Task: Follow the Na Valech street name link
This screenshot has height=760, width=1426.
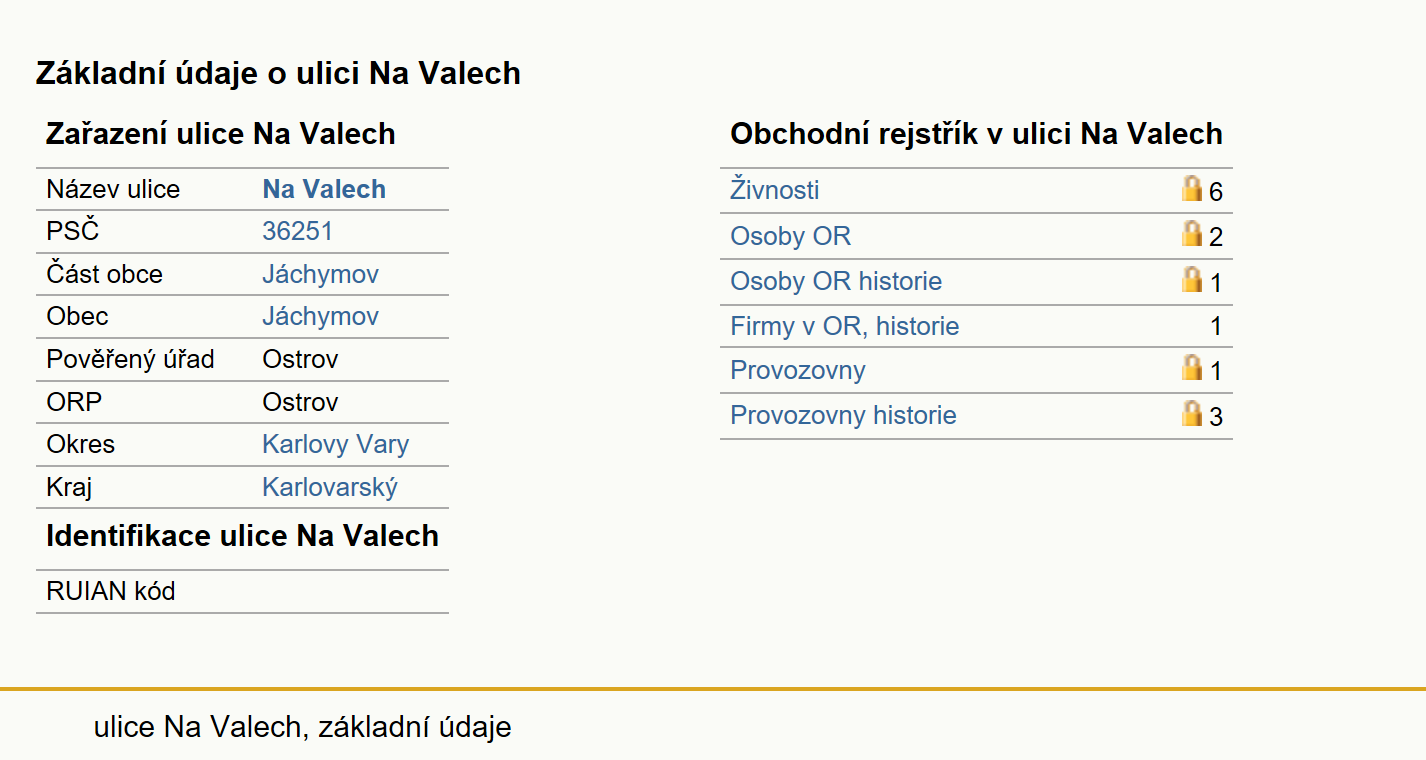Action: 324,189
